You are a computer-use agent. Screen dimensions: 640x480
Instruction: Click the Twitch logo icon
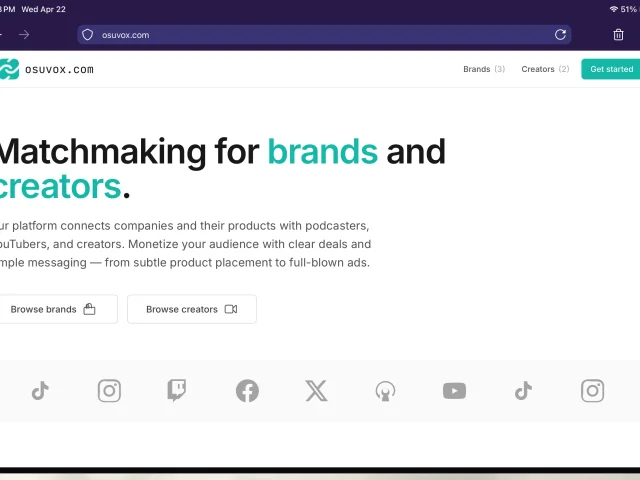[177, 391]
